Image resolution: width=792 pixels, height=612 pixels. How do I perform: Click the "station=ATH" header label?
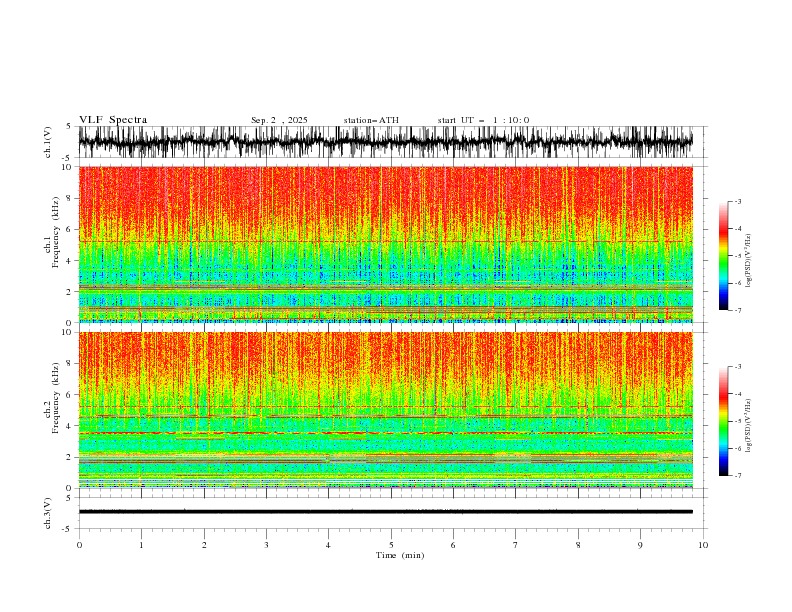click(x=371, y=120)
